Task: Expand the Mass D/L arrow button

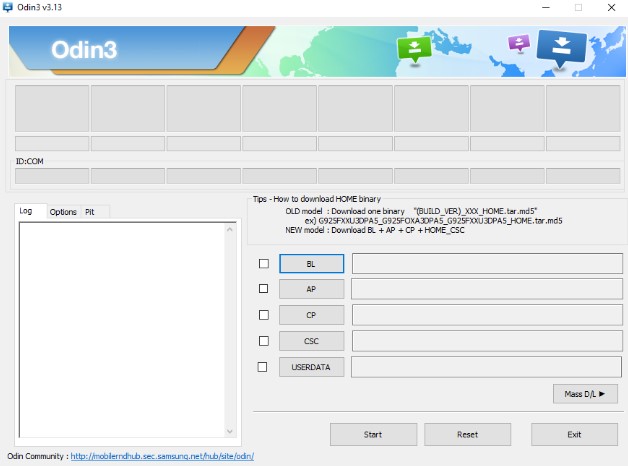Action: [584, 394]
